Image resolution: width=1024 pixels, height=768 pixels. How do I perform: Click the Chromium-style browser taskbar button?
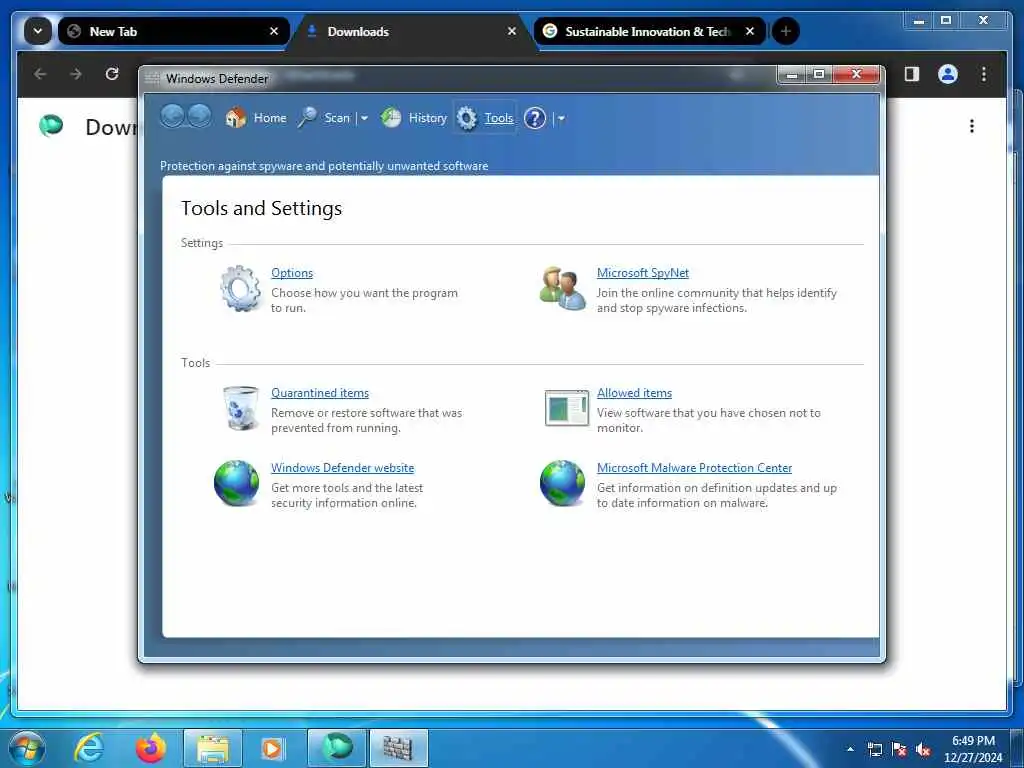(336, 748)
